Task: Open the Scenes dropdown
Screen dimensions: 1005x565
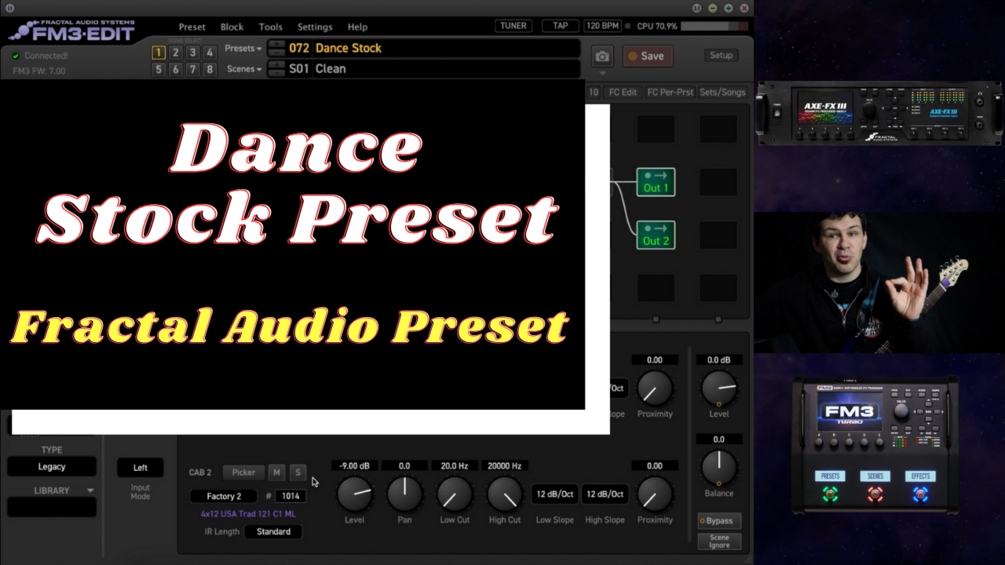Action: (244, 69)
